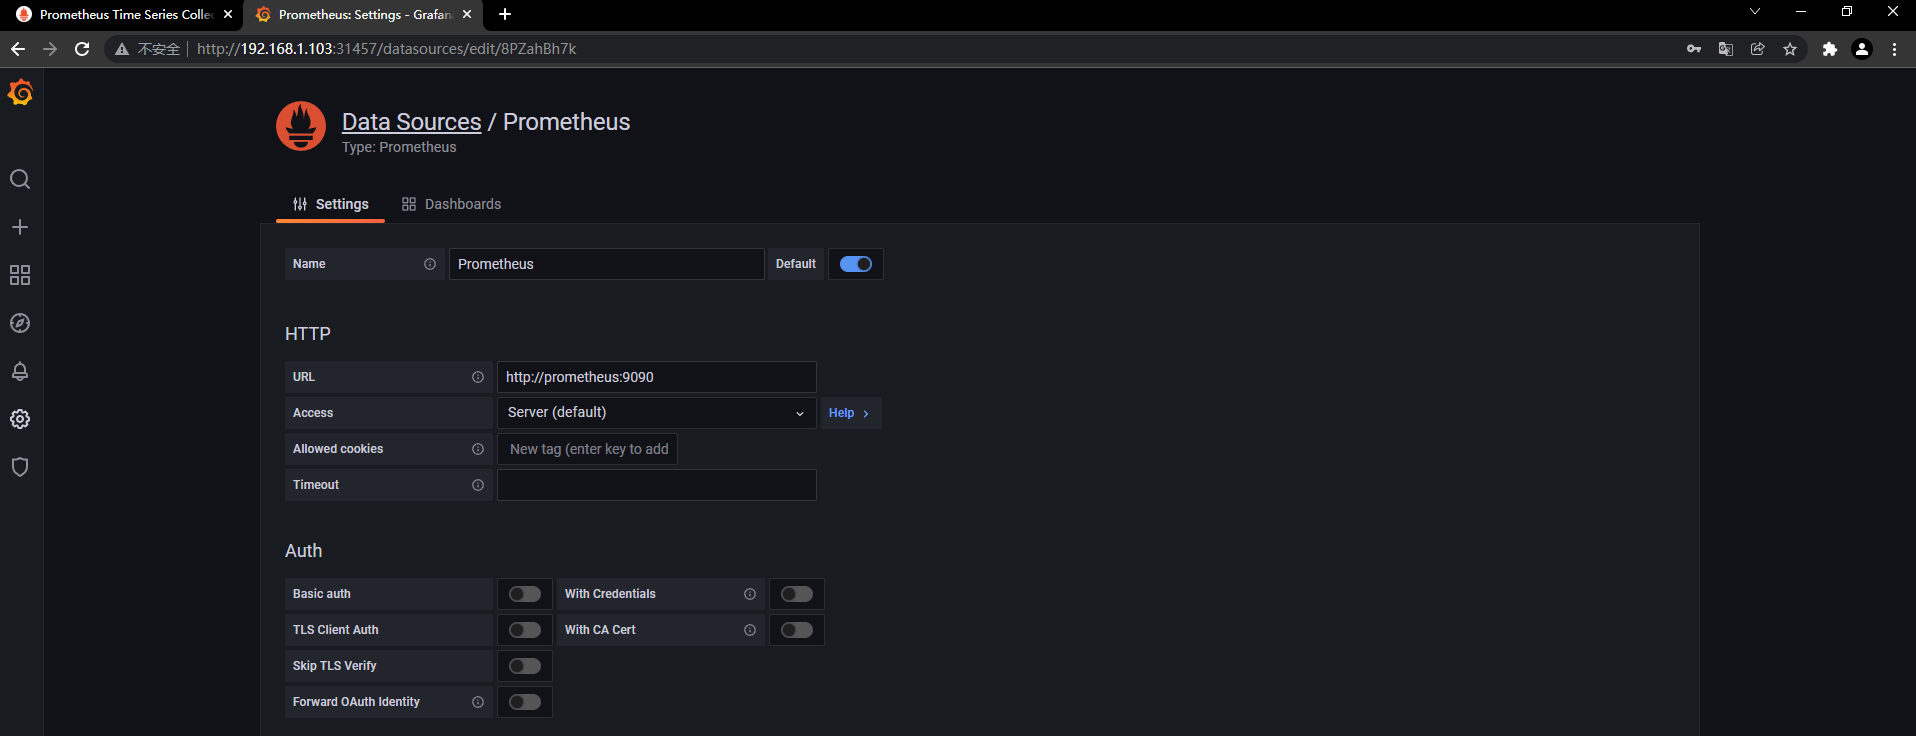The image size is (1916, 736).
Task: Open the Access Server (default) dropdown
Action: (x=657, y=413)
